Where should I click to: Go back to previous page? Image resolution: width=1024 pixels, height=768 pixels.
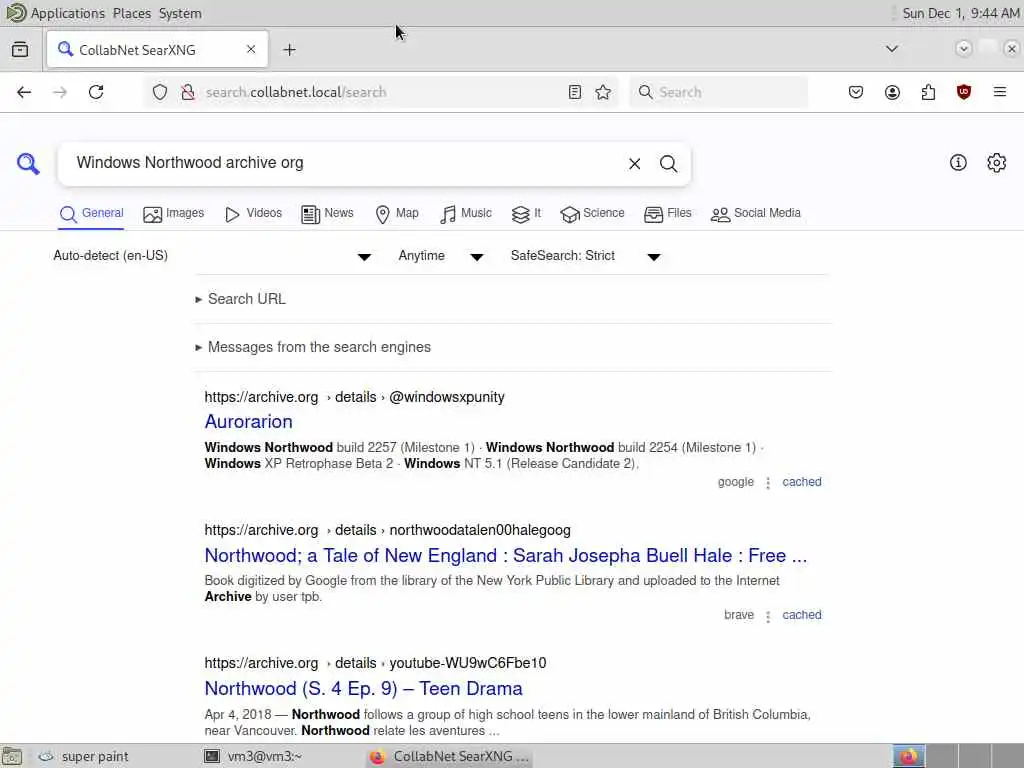pyautogui.click(x=24, y=92)
